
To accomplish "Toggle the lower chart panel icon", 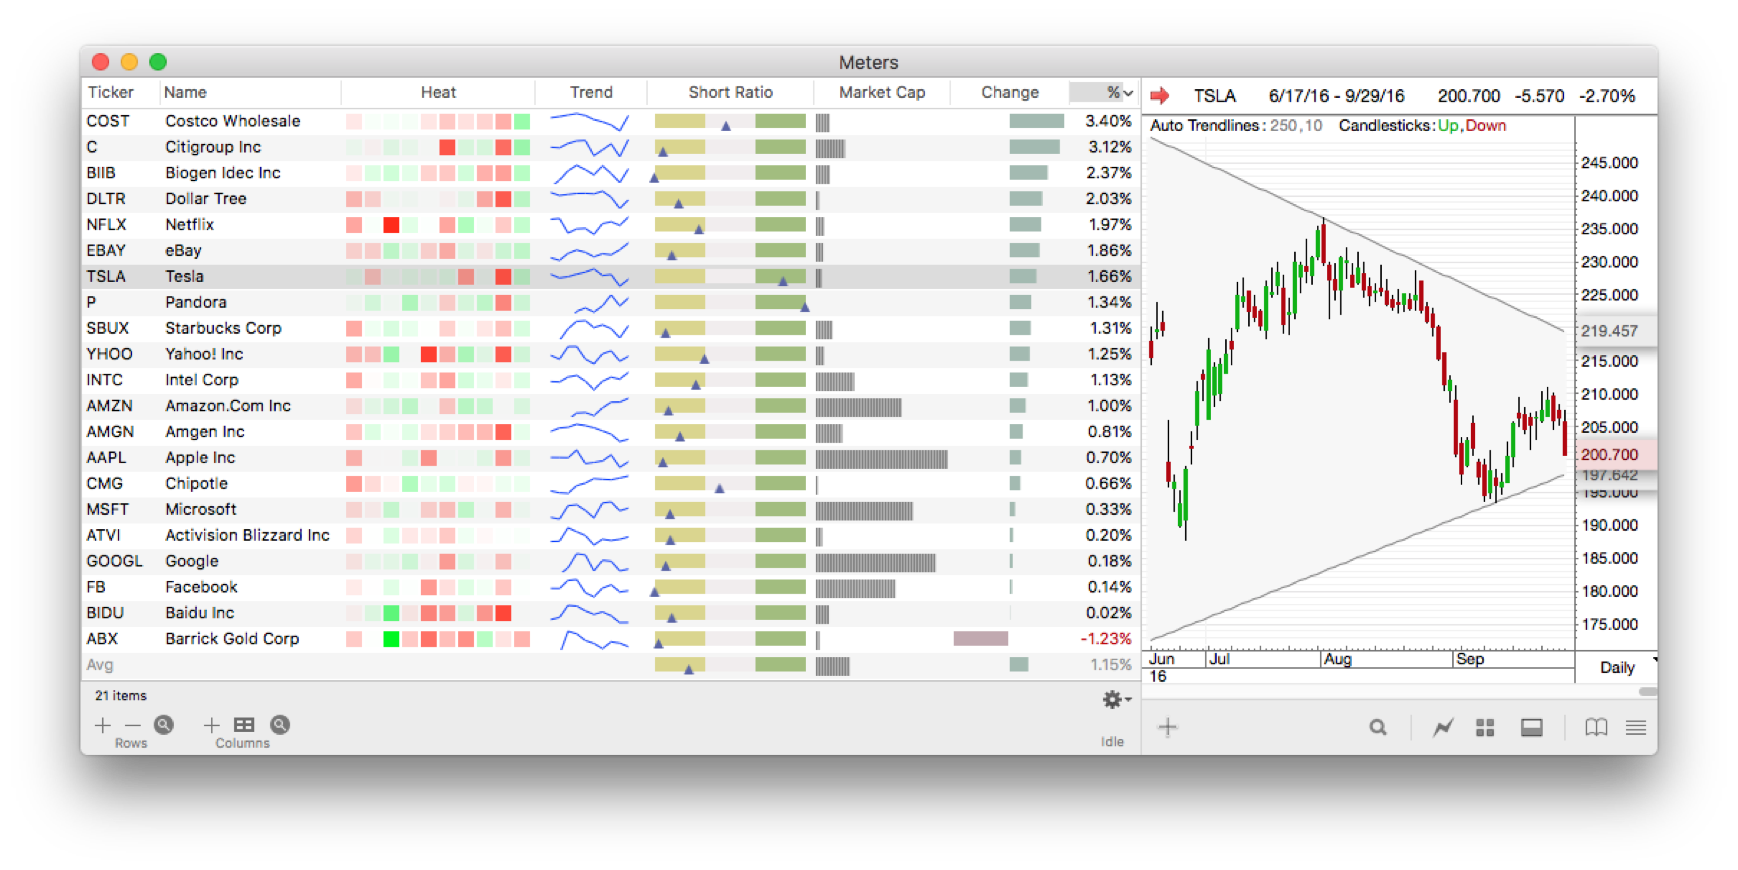I will tap(1531, 728).
